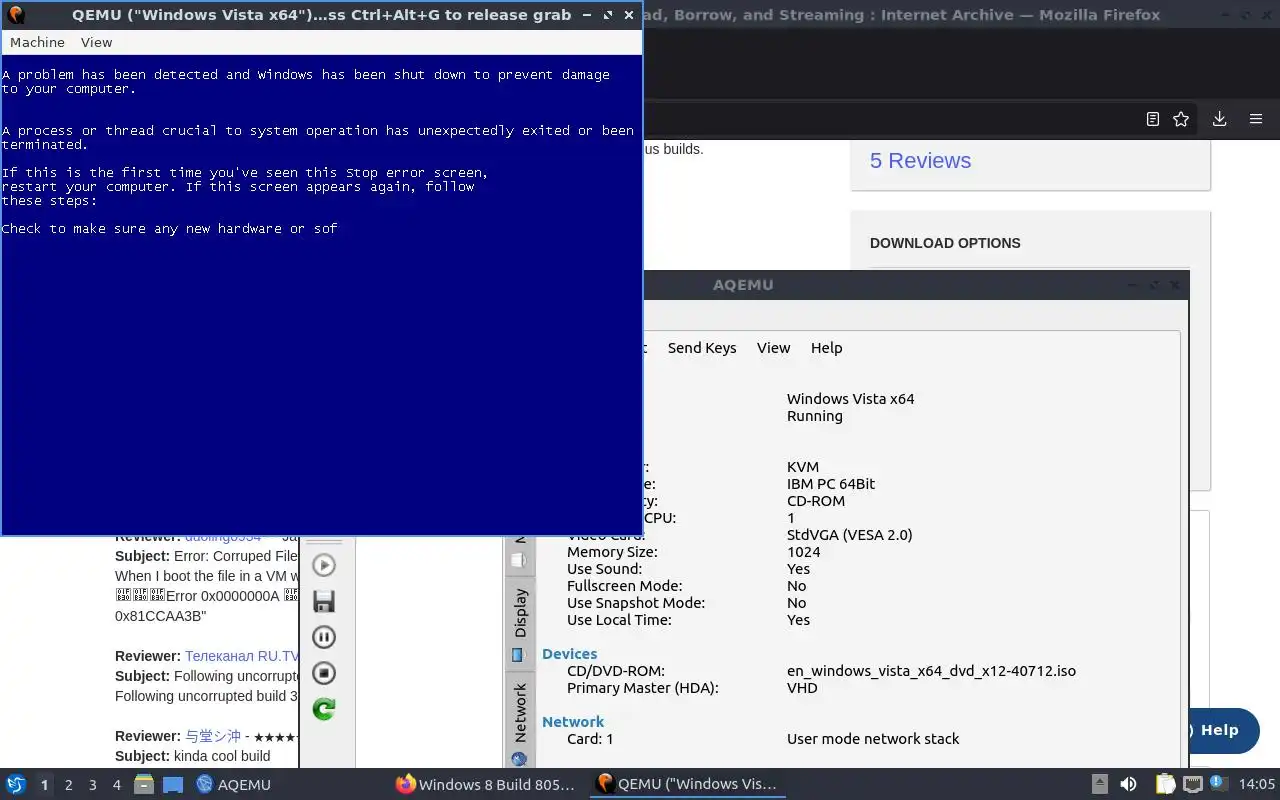The image size is (1280, 800).
Task: Open the Firefox hamburger application menu
Action: click(1256, 119)
